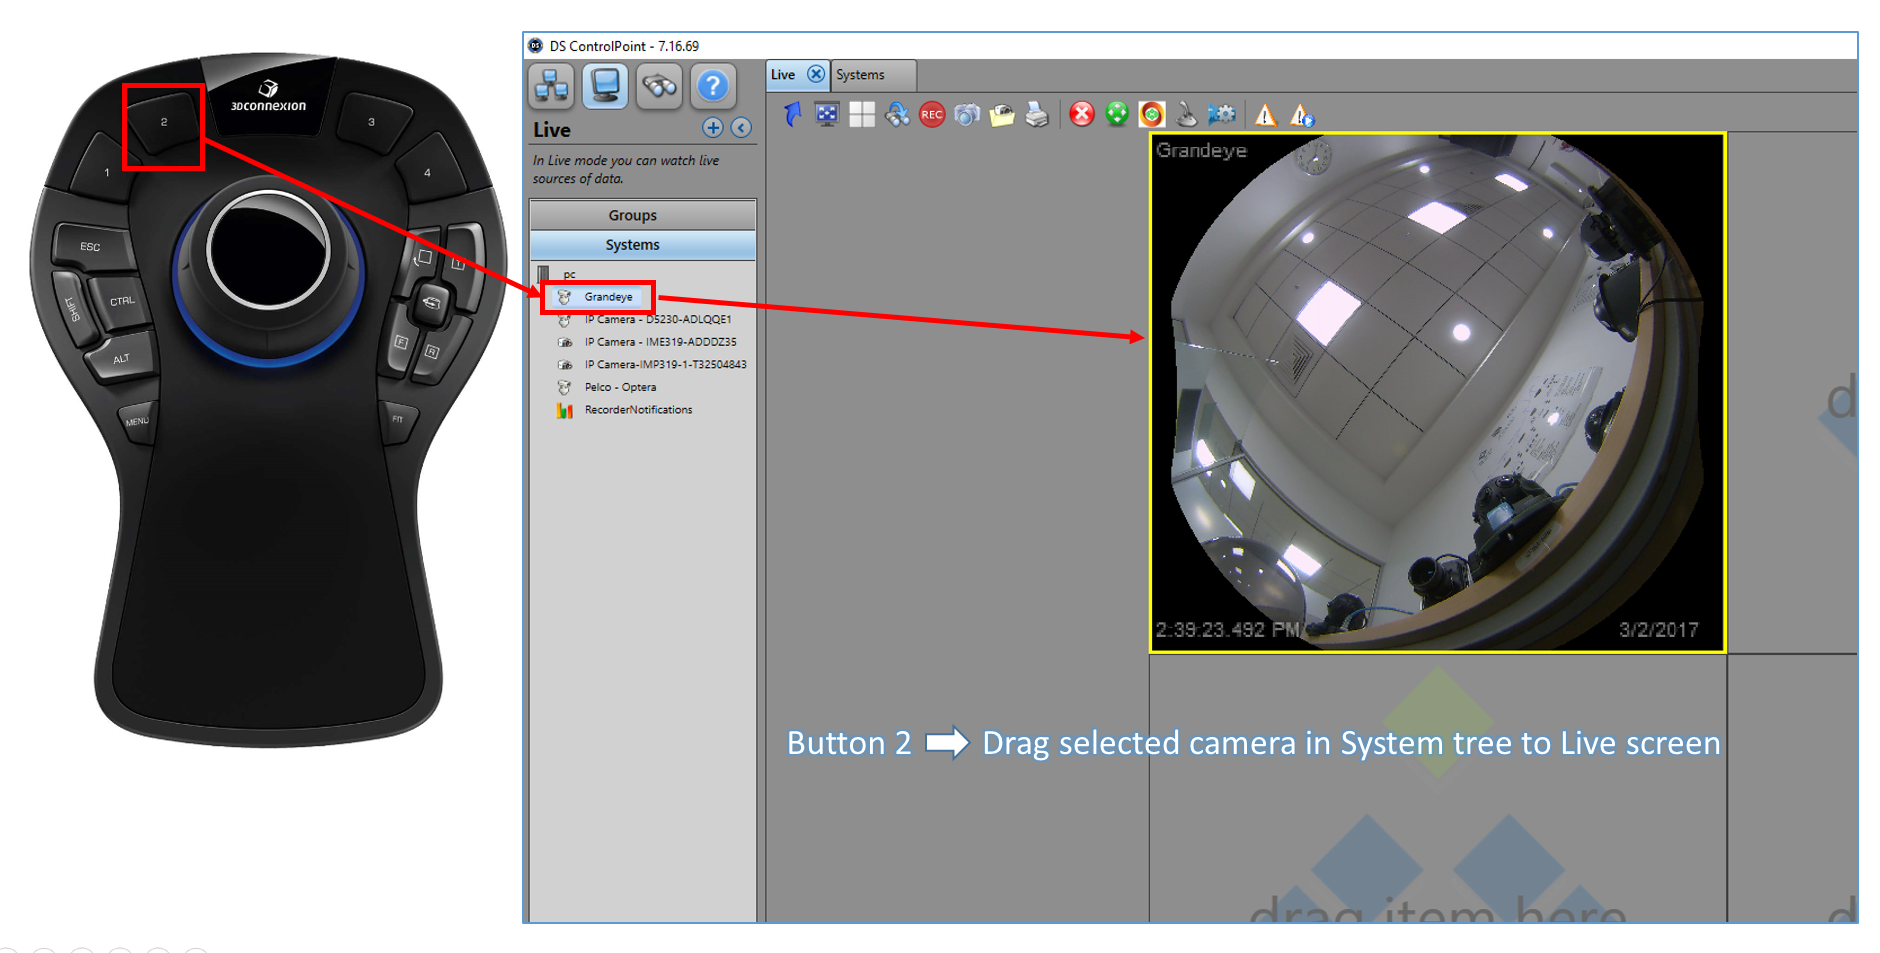Open the Help question mark icon
This screenshot has width=1880, height=953.
click(713, 86)
